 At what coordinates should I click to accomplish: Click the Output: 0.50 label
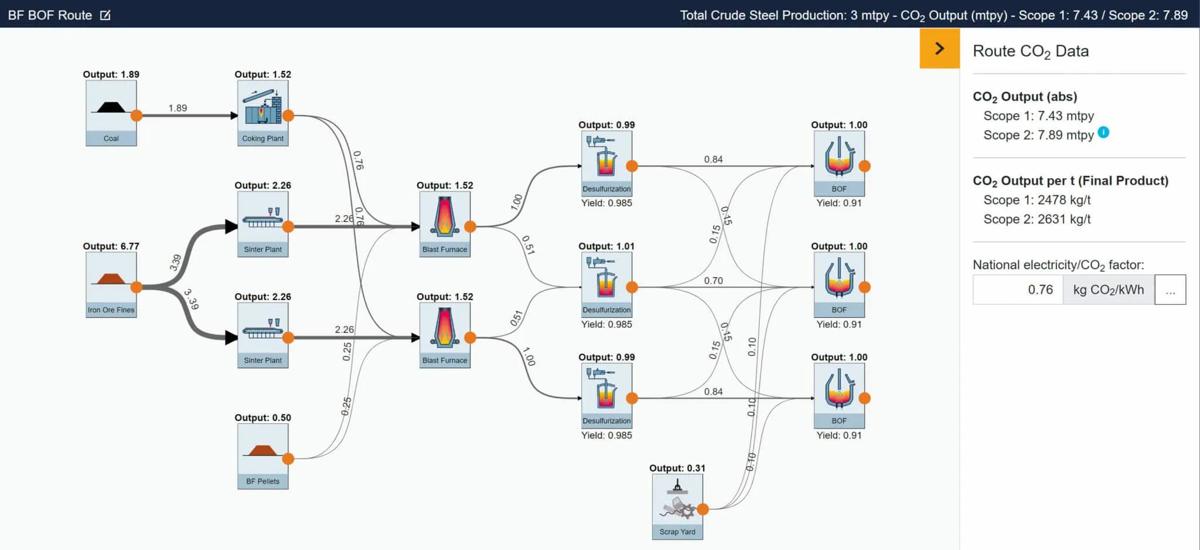click(x=263, y=417)
